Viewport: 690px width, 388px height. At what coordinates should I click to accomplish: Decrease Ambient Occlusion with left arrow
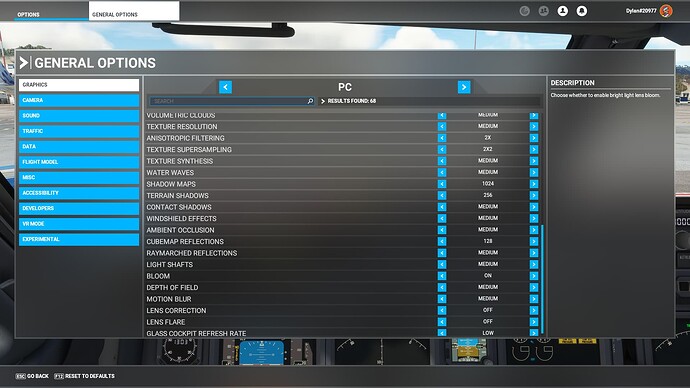pyautogui.click(x=442, y=230)
